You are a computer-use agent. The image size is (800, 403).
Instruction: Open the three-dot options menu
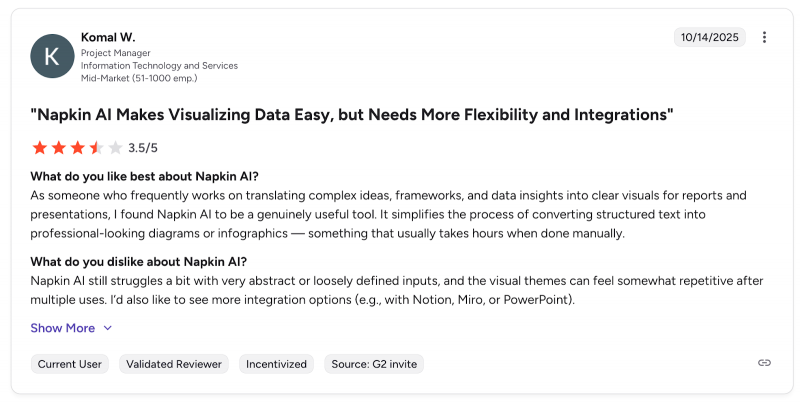coord(765,38)
